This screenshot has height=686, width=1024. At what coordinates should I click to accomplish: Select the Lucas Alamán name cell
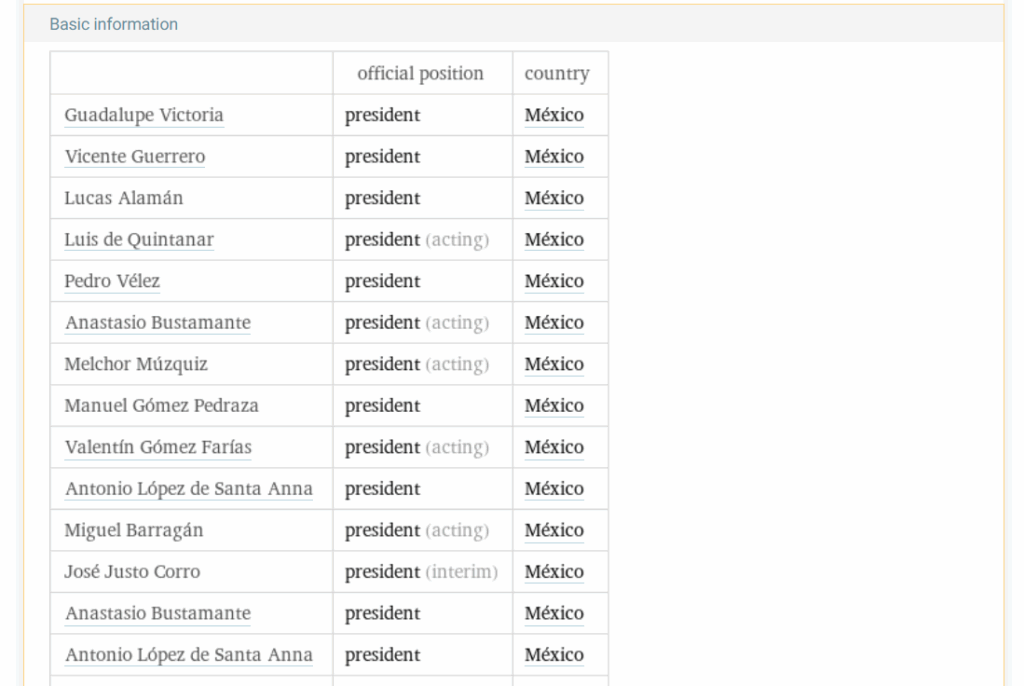tap(124, 198)
